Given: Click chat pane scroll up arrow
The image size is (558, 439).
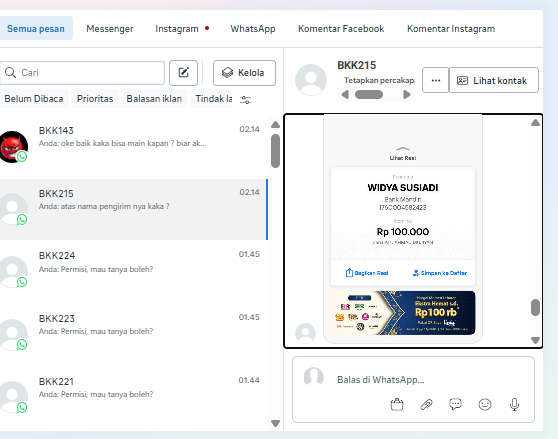Looking at the screenshot, I should 535,123.
